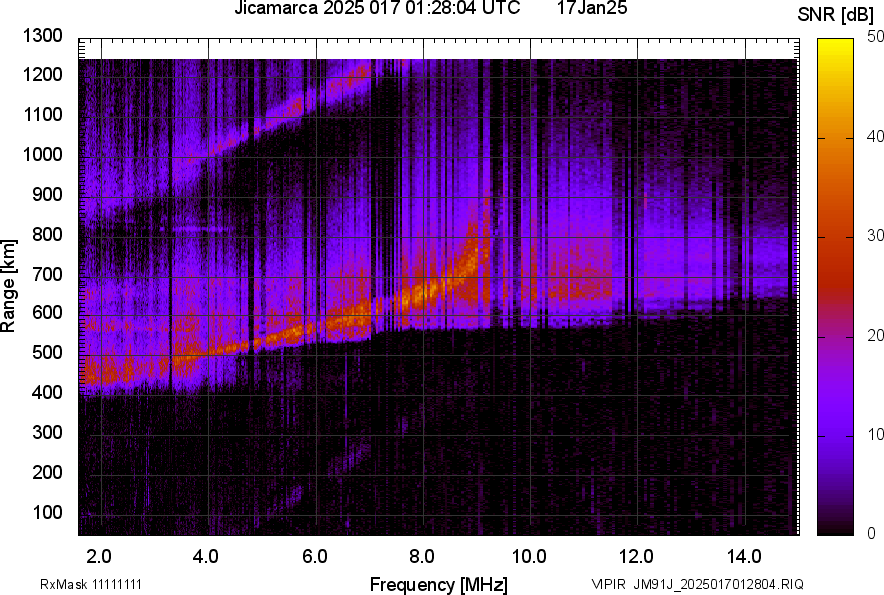The height and width of the screenshot is (595, 884).
Task: Click the 30 tick label on the colorbar
Action: (876, 235)
